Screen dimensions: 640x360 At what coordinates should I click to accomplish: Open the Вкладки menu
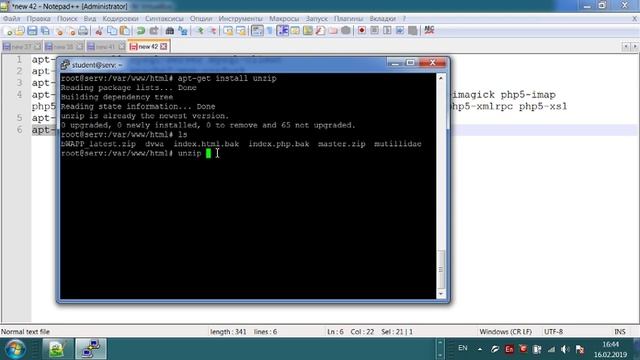click(382, 19)
